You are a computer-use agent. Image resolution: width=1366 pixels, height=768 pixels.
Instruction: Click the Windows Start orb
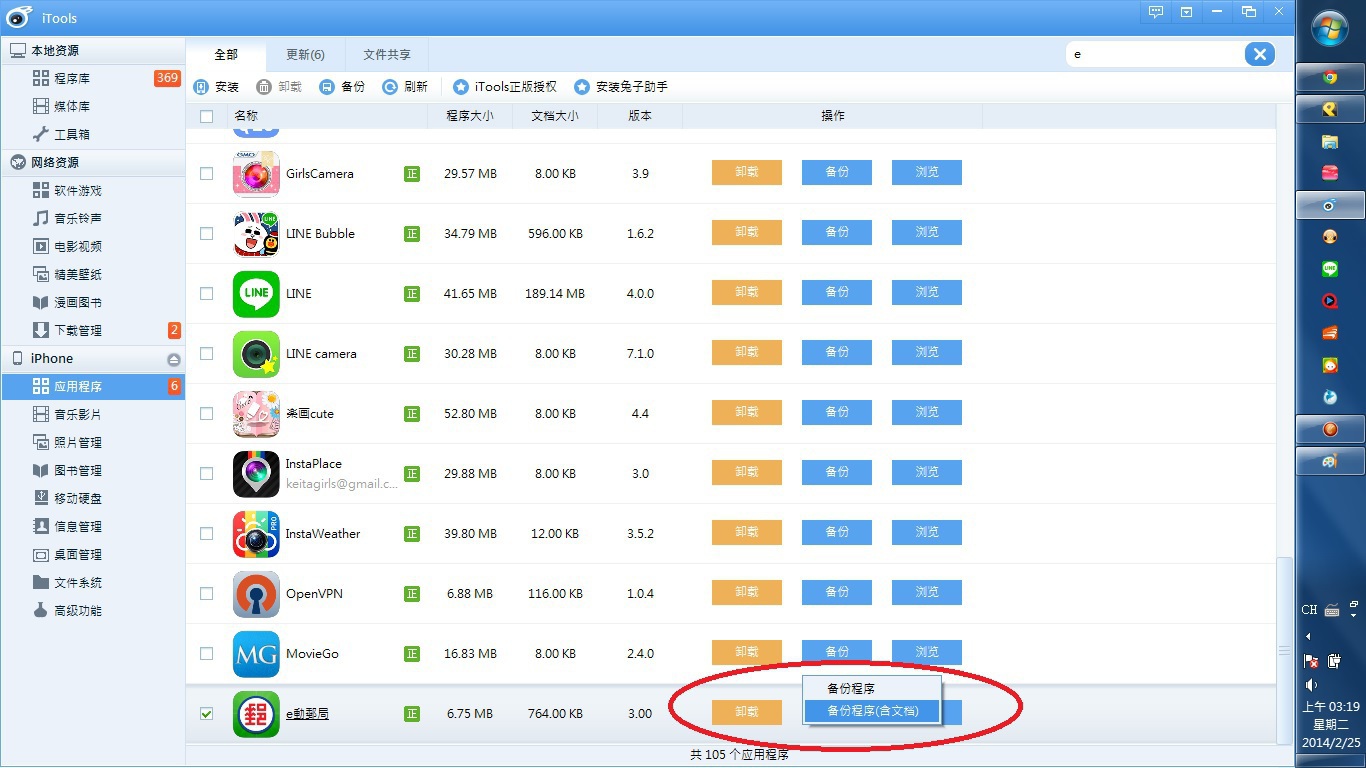click(x=1330, y=30)
